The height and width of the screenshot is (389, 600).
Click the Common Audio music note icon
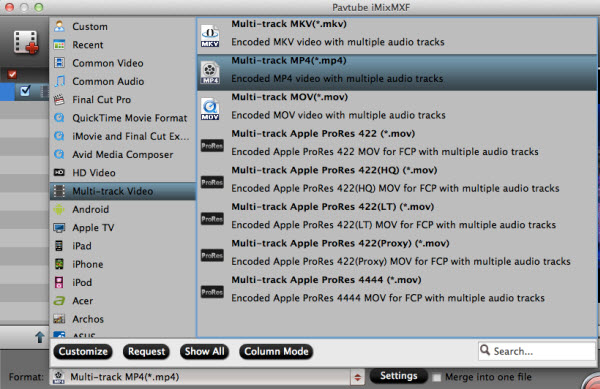coord(59,81)
